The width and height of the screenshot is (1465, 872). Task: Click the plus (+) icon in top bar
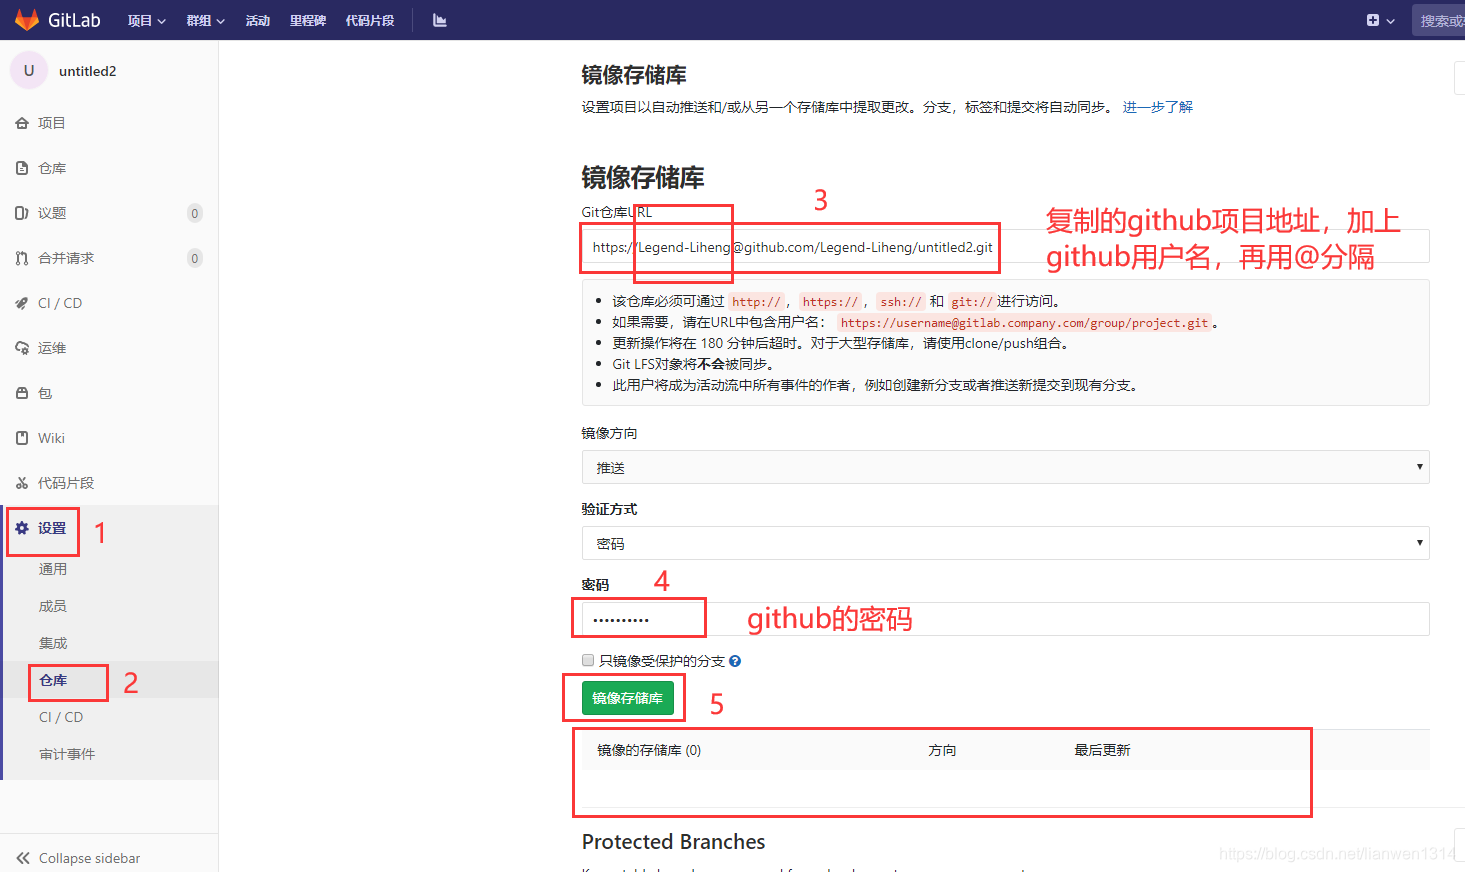(1371, 19)
